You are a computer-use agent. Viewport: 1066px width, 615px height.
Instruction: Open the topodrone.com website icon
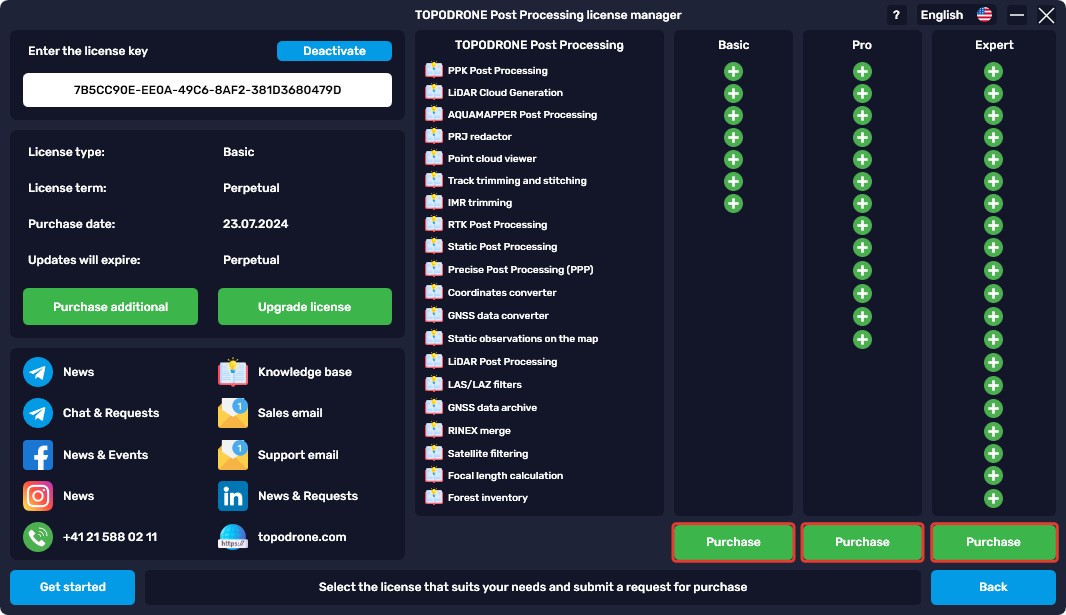(233, 537)
